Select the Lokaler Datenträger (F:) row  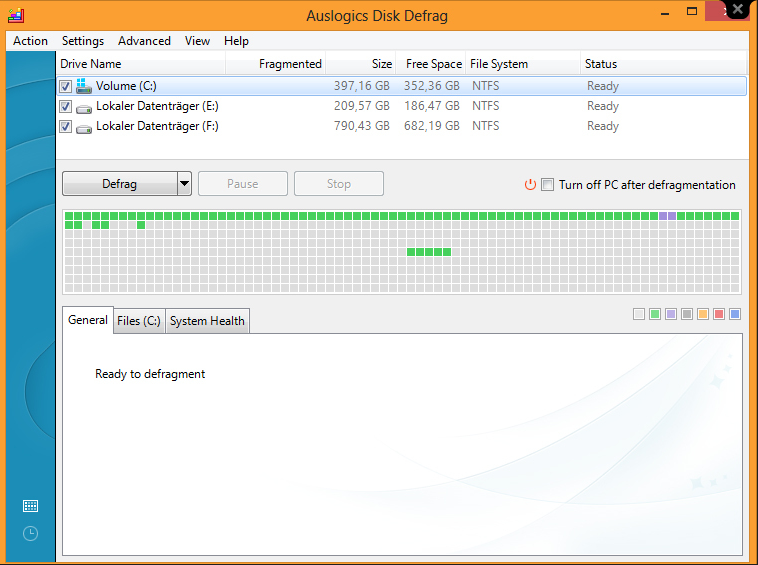click(x=402, y=126)
